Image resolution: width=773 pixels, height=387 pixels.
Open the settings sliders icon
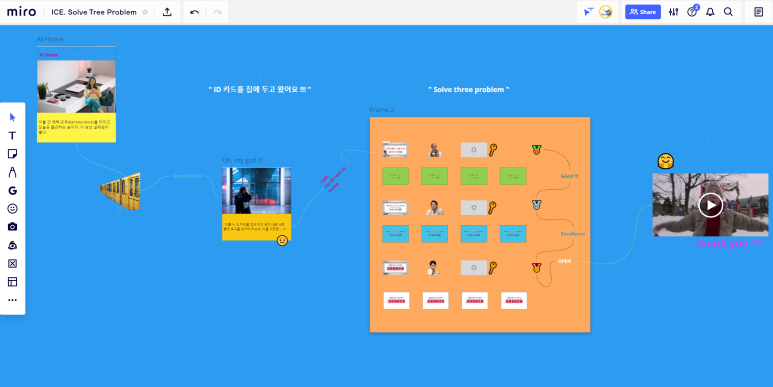[x=673, y=12]
